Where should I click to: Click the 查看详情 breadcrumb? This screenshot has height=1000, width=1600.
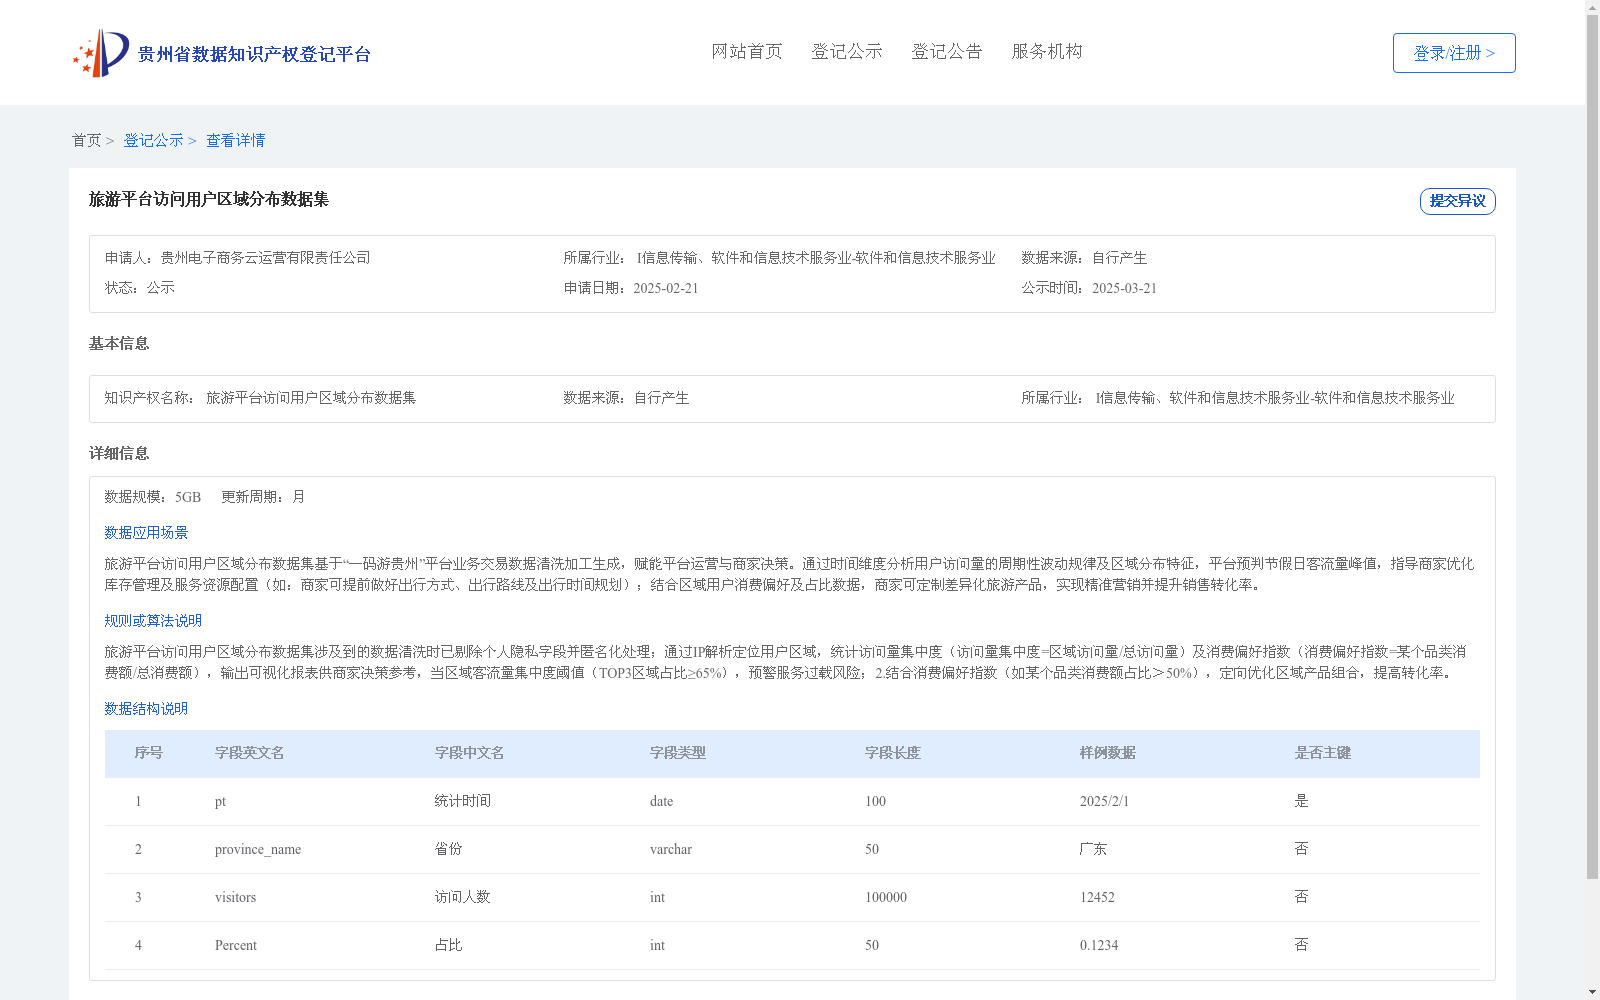(236, 141)
